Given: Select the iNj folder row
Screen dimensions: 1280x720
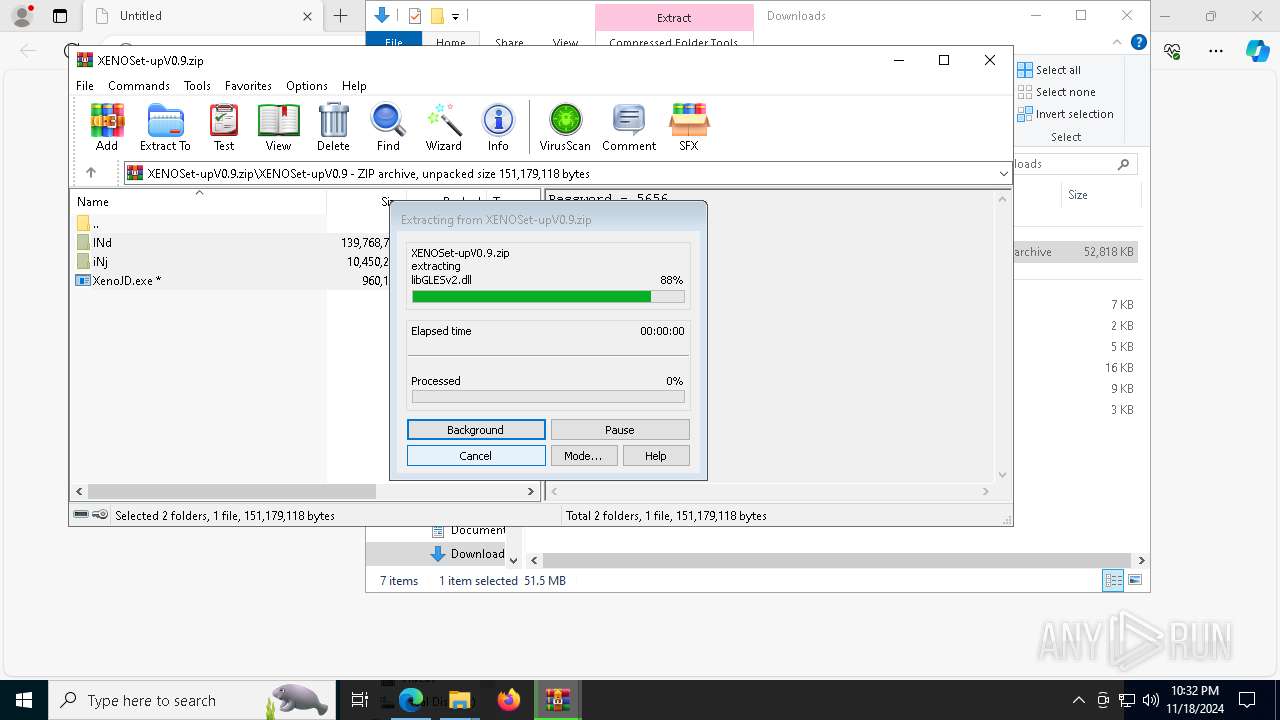Looking at the screenshot, I should tap(232, 261).
